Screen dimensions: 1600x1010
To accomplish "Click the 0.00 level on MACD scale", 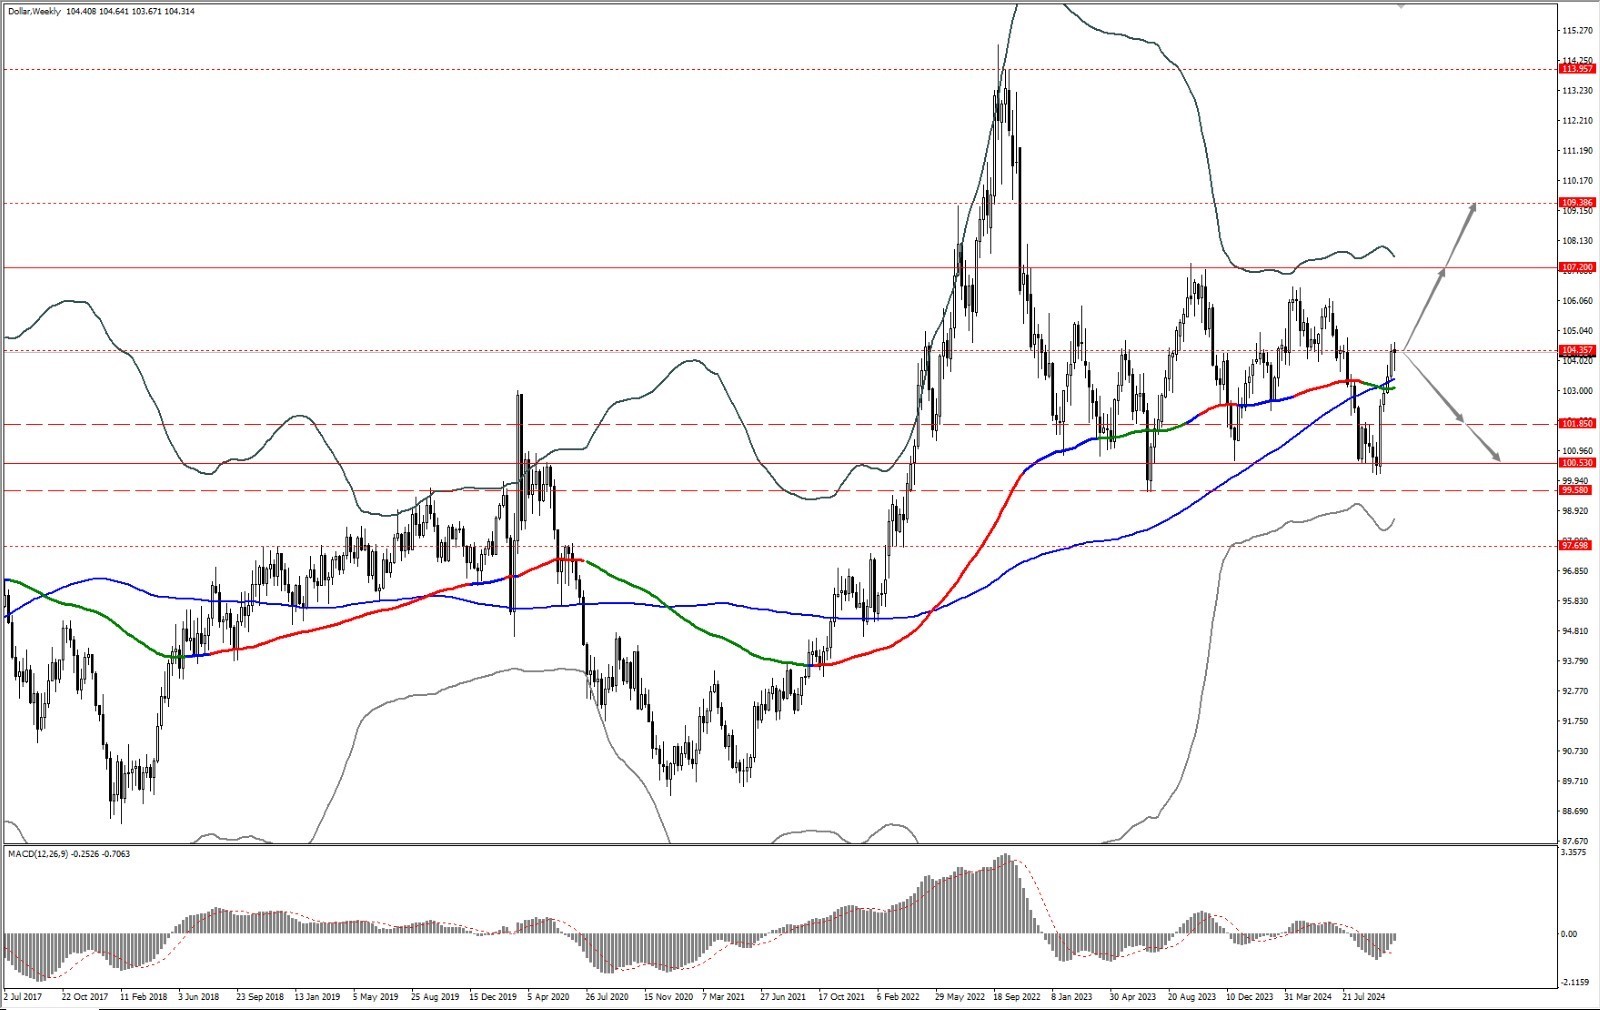I will 1569,934.
